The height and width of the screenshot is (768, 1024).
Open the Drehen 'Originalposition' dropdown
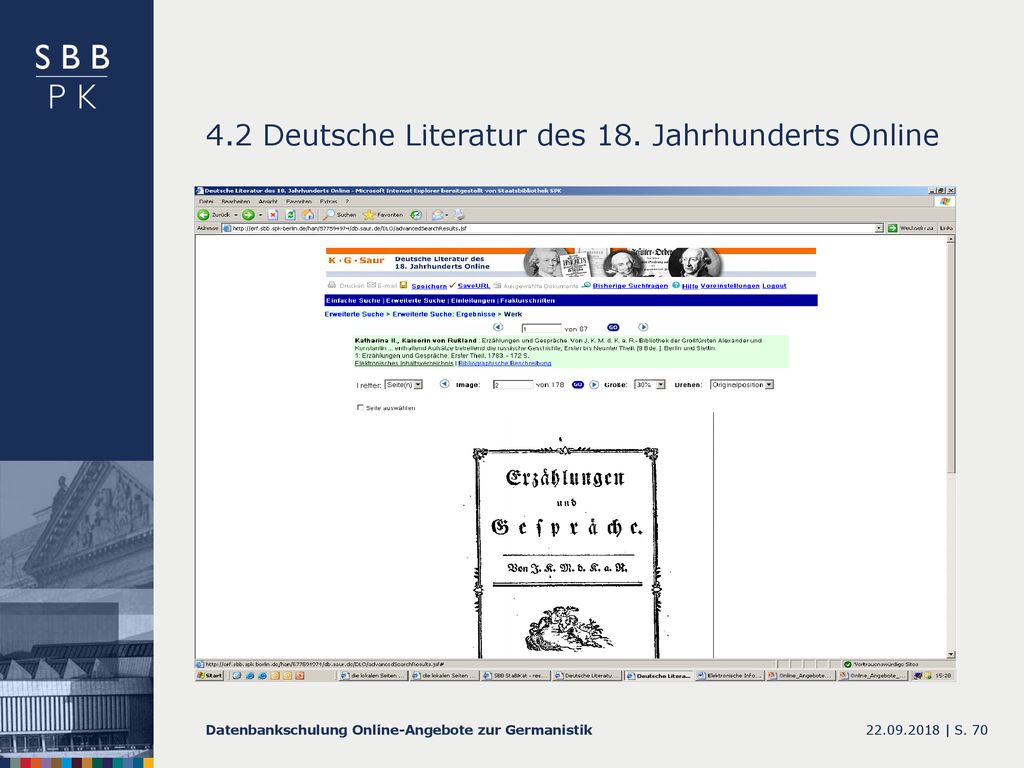743,385
